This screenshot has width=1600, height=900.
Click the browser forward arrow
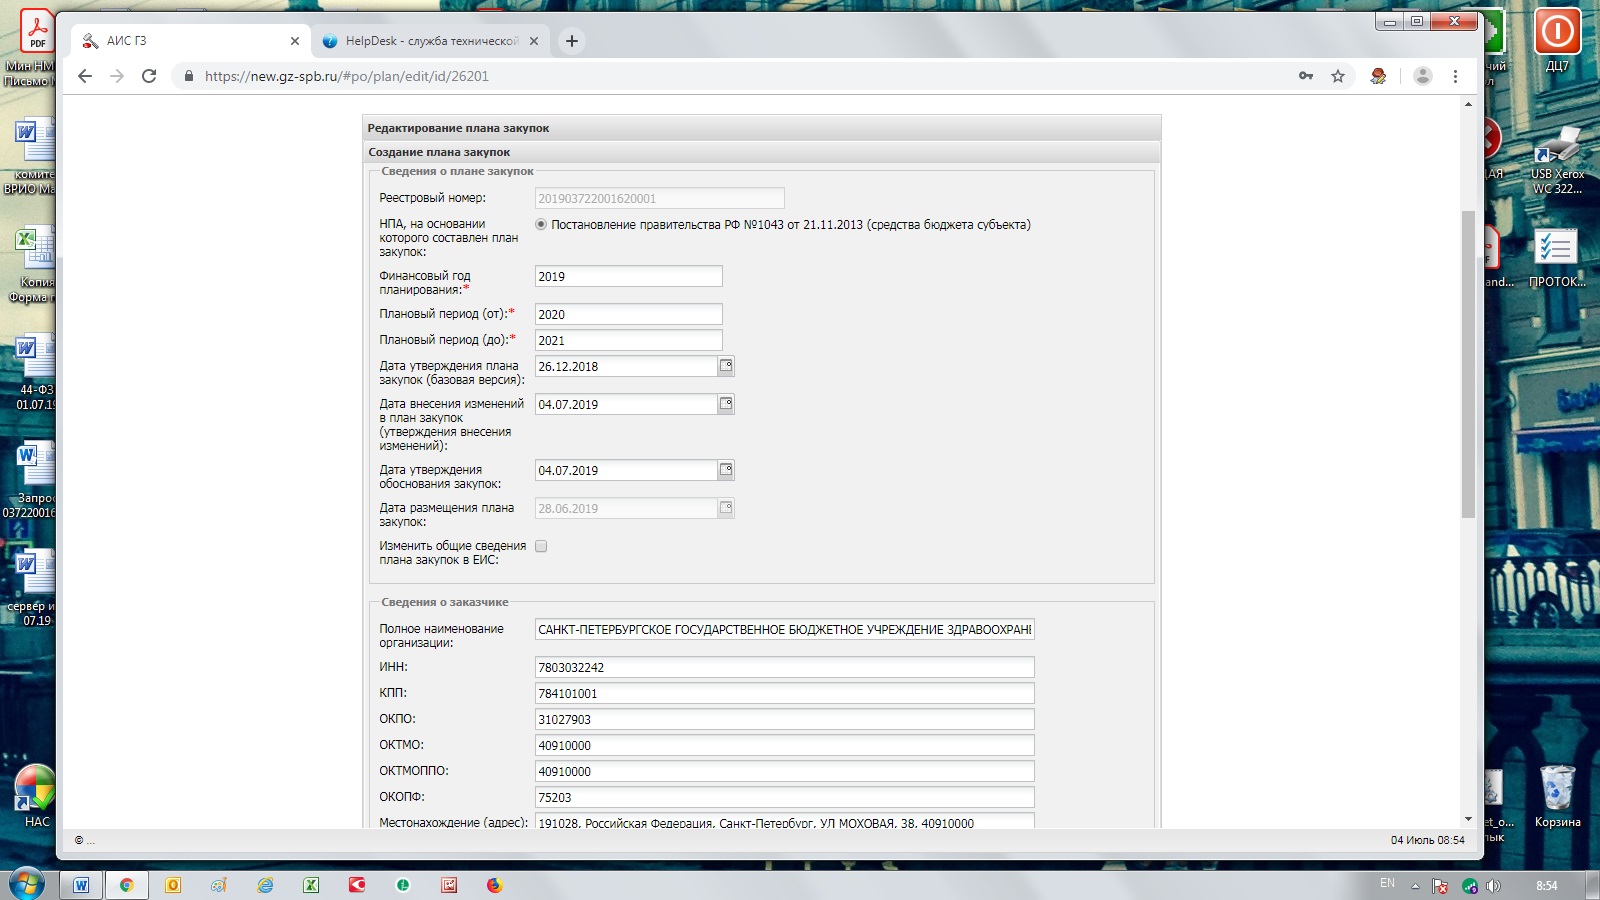tap(117, 76)
